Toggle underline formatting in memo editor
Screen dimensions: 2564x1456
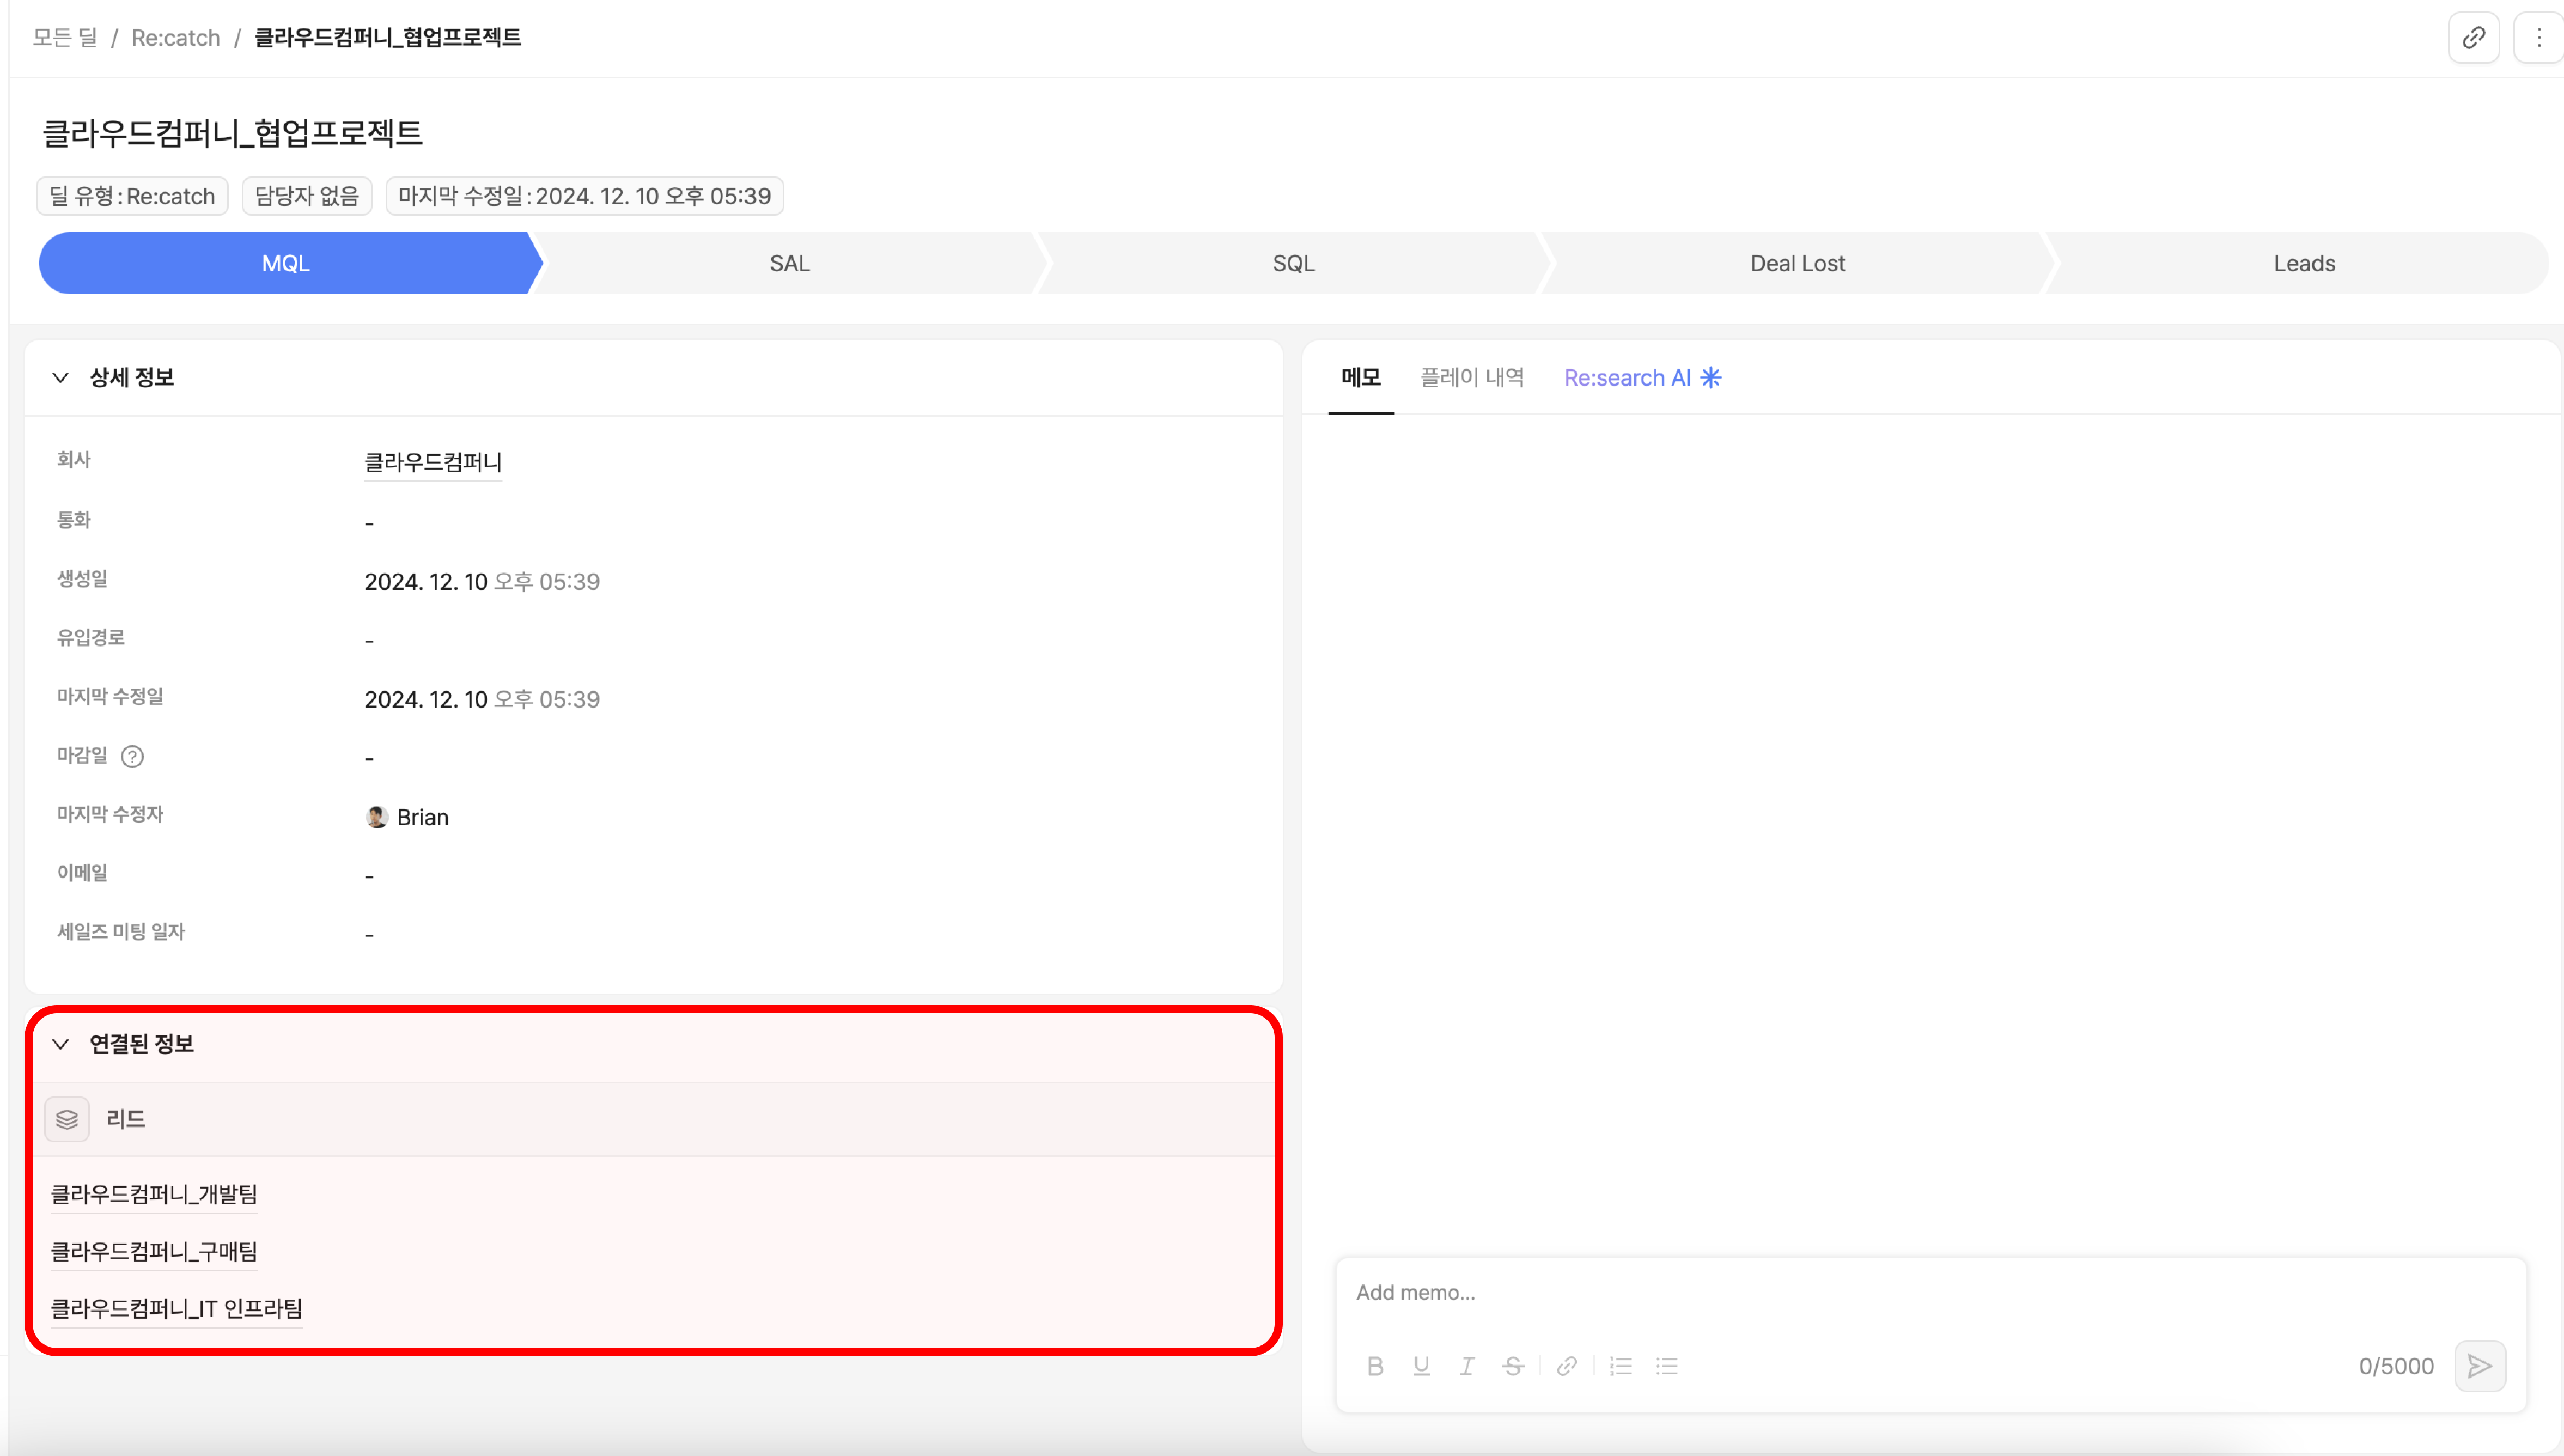click(1421, 1366)
